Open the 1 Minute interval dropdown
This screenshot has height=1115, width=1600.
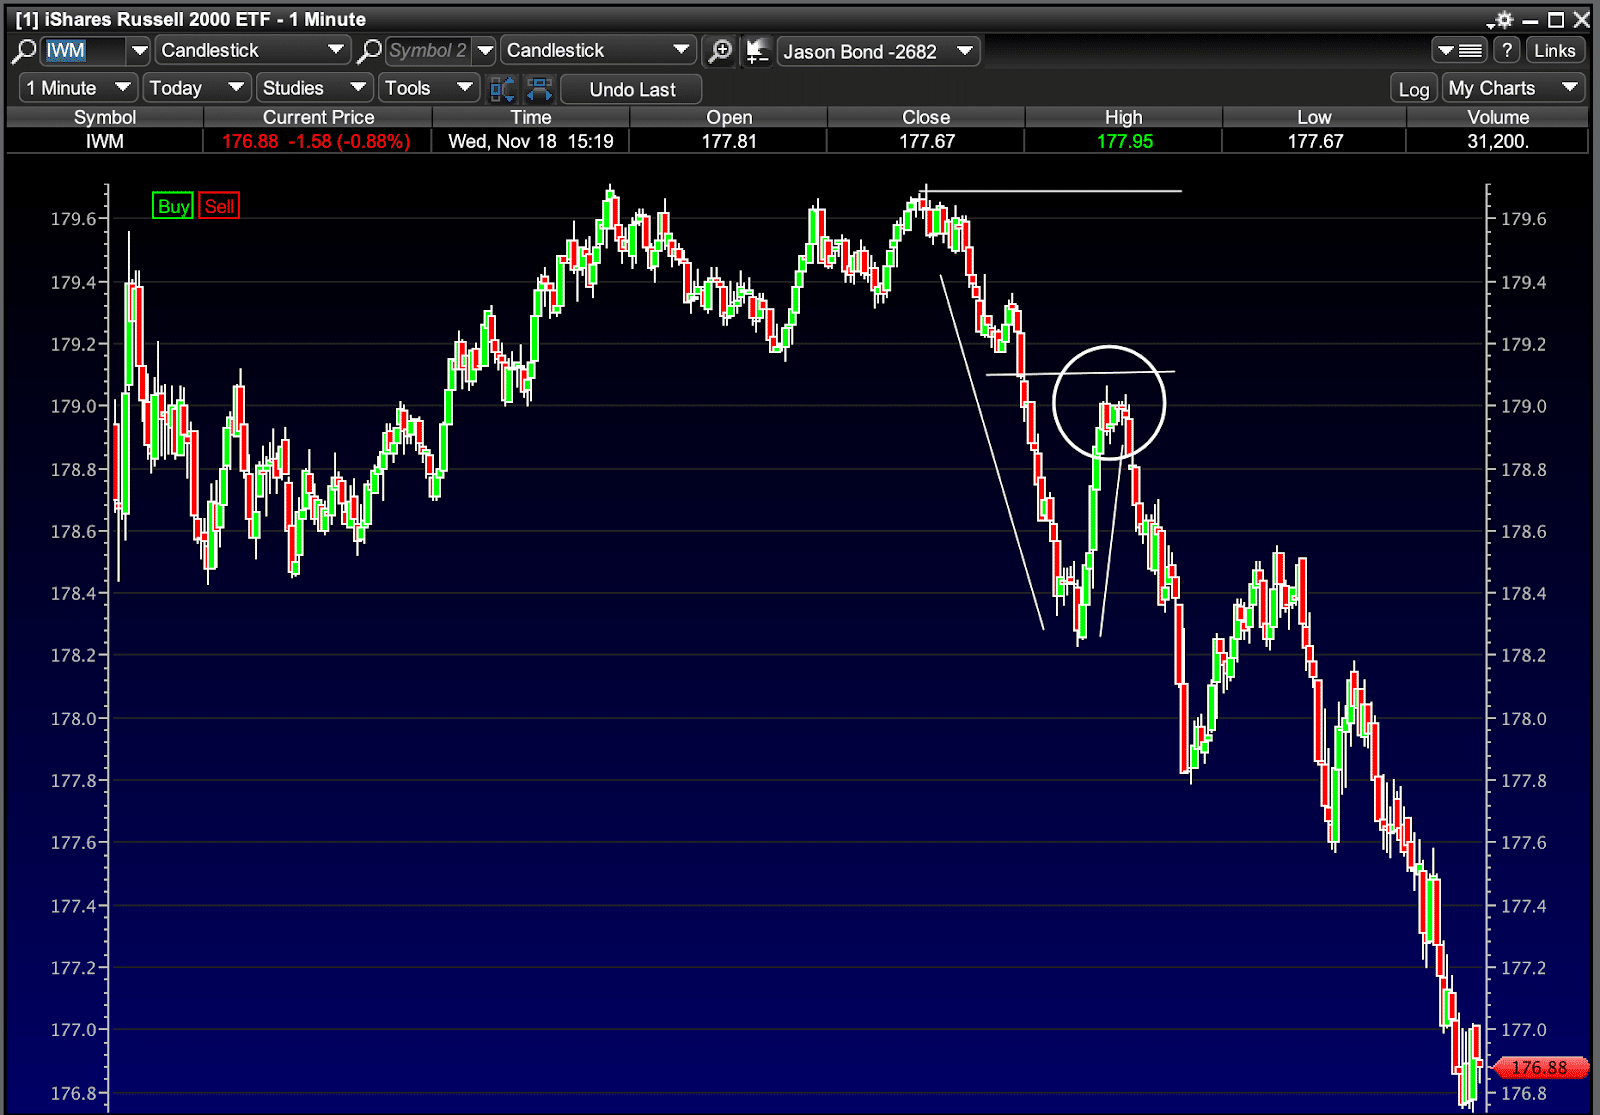[78, 88]
